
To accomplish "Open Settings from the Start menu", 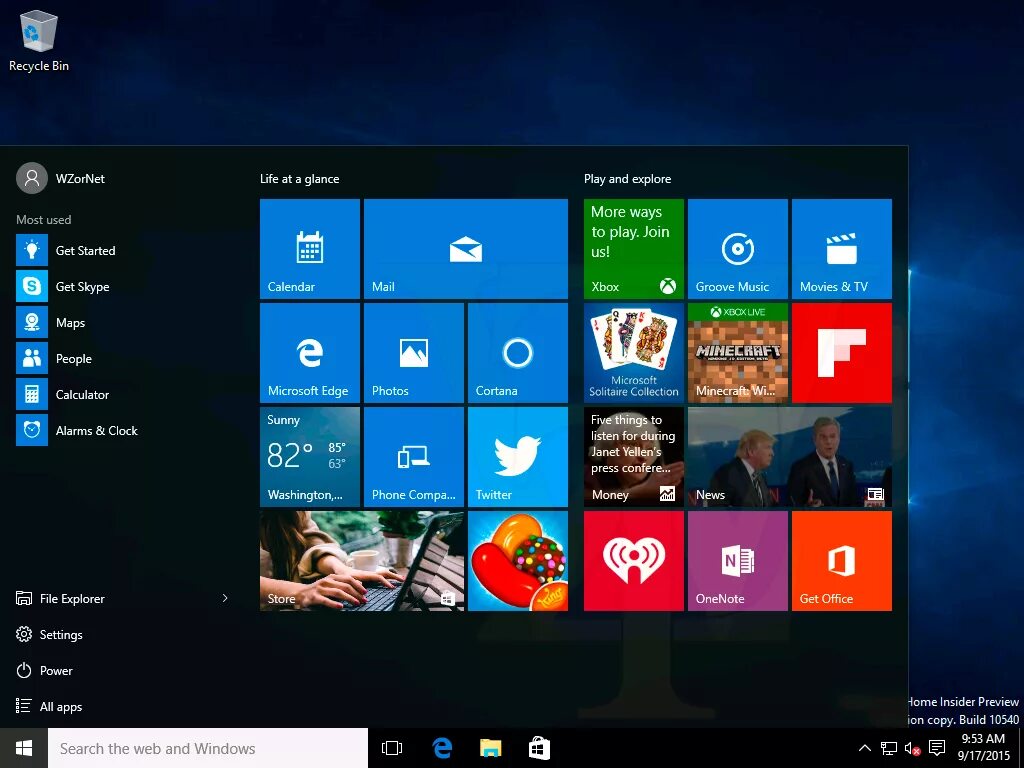I will click(62, 634).
